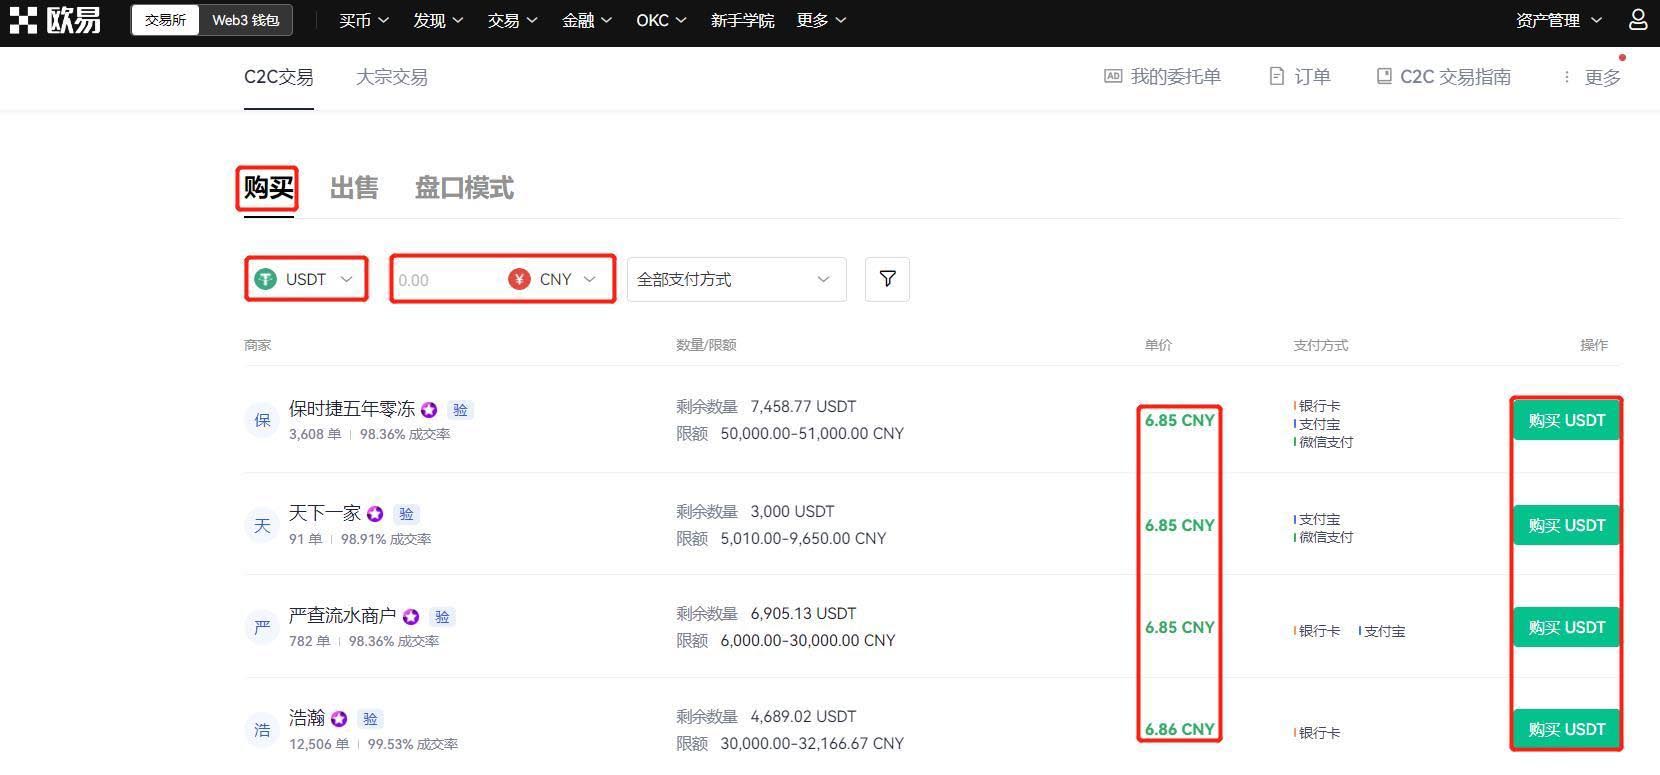Click the purple badge next to 天下一家
1660x775 pixels.
tap(375, 514)
